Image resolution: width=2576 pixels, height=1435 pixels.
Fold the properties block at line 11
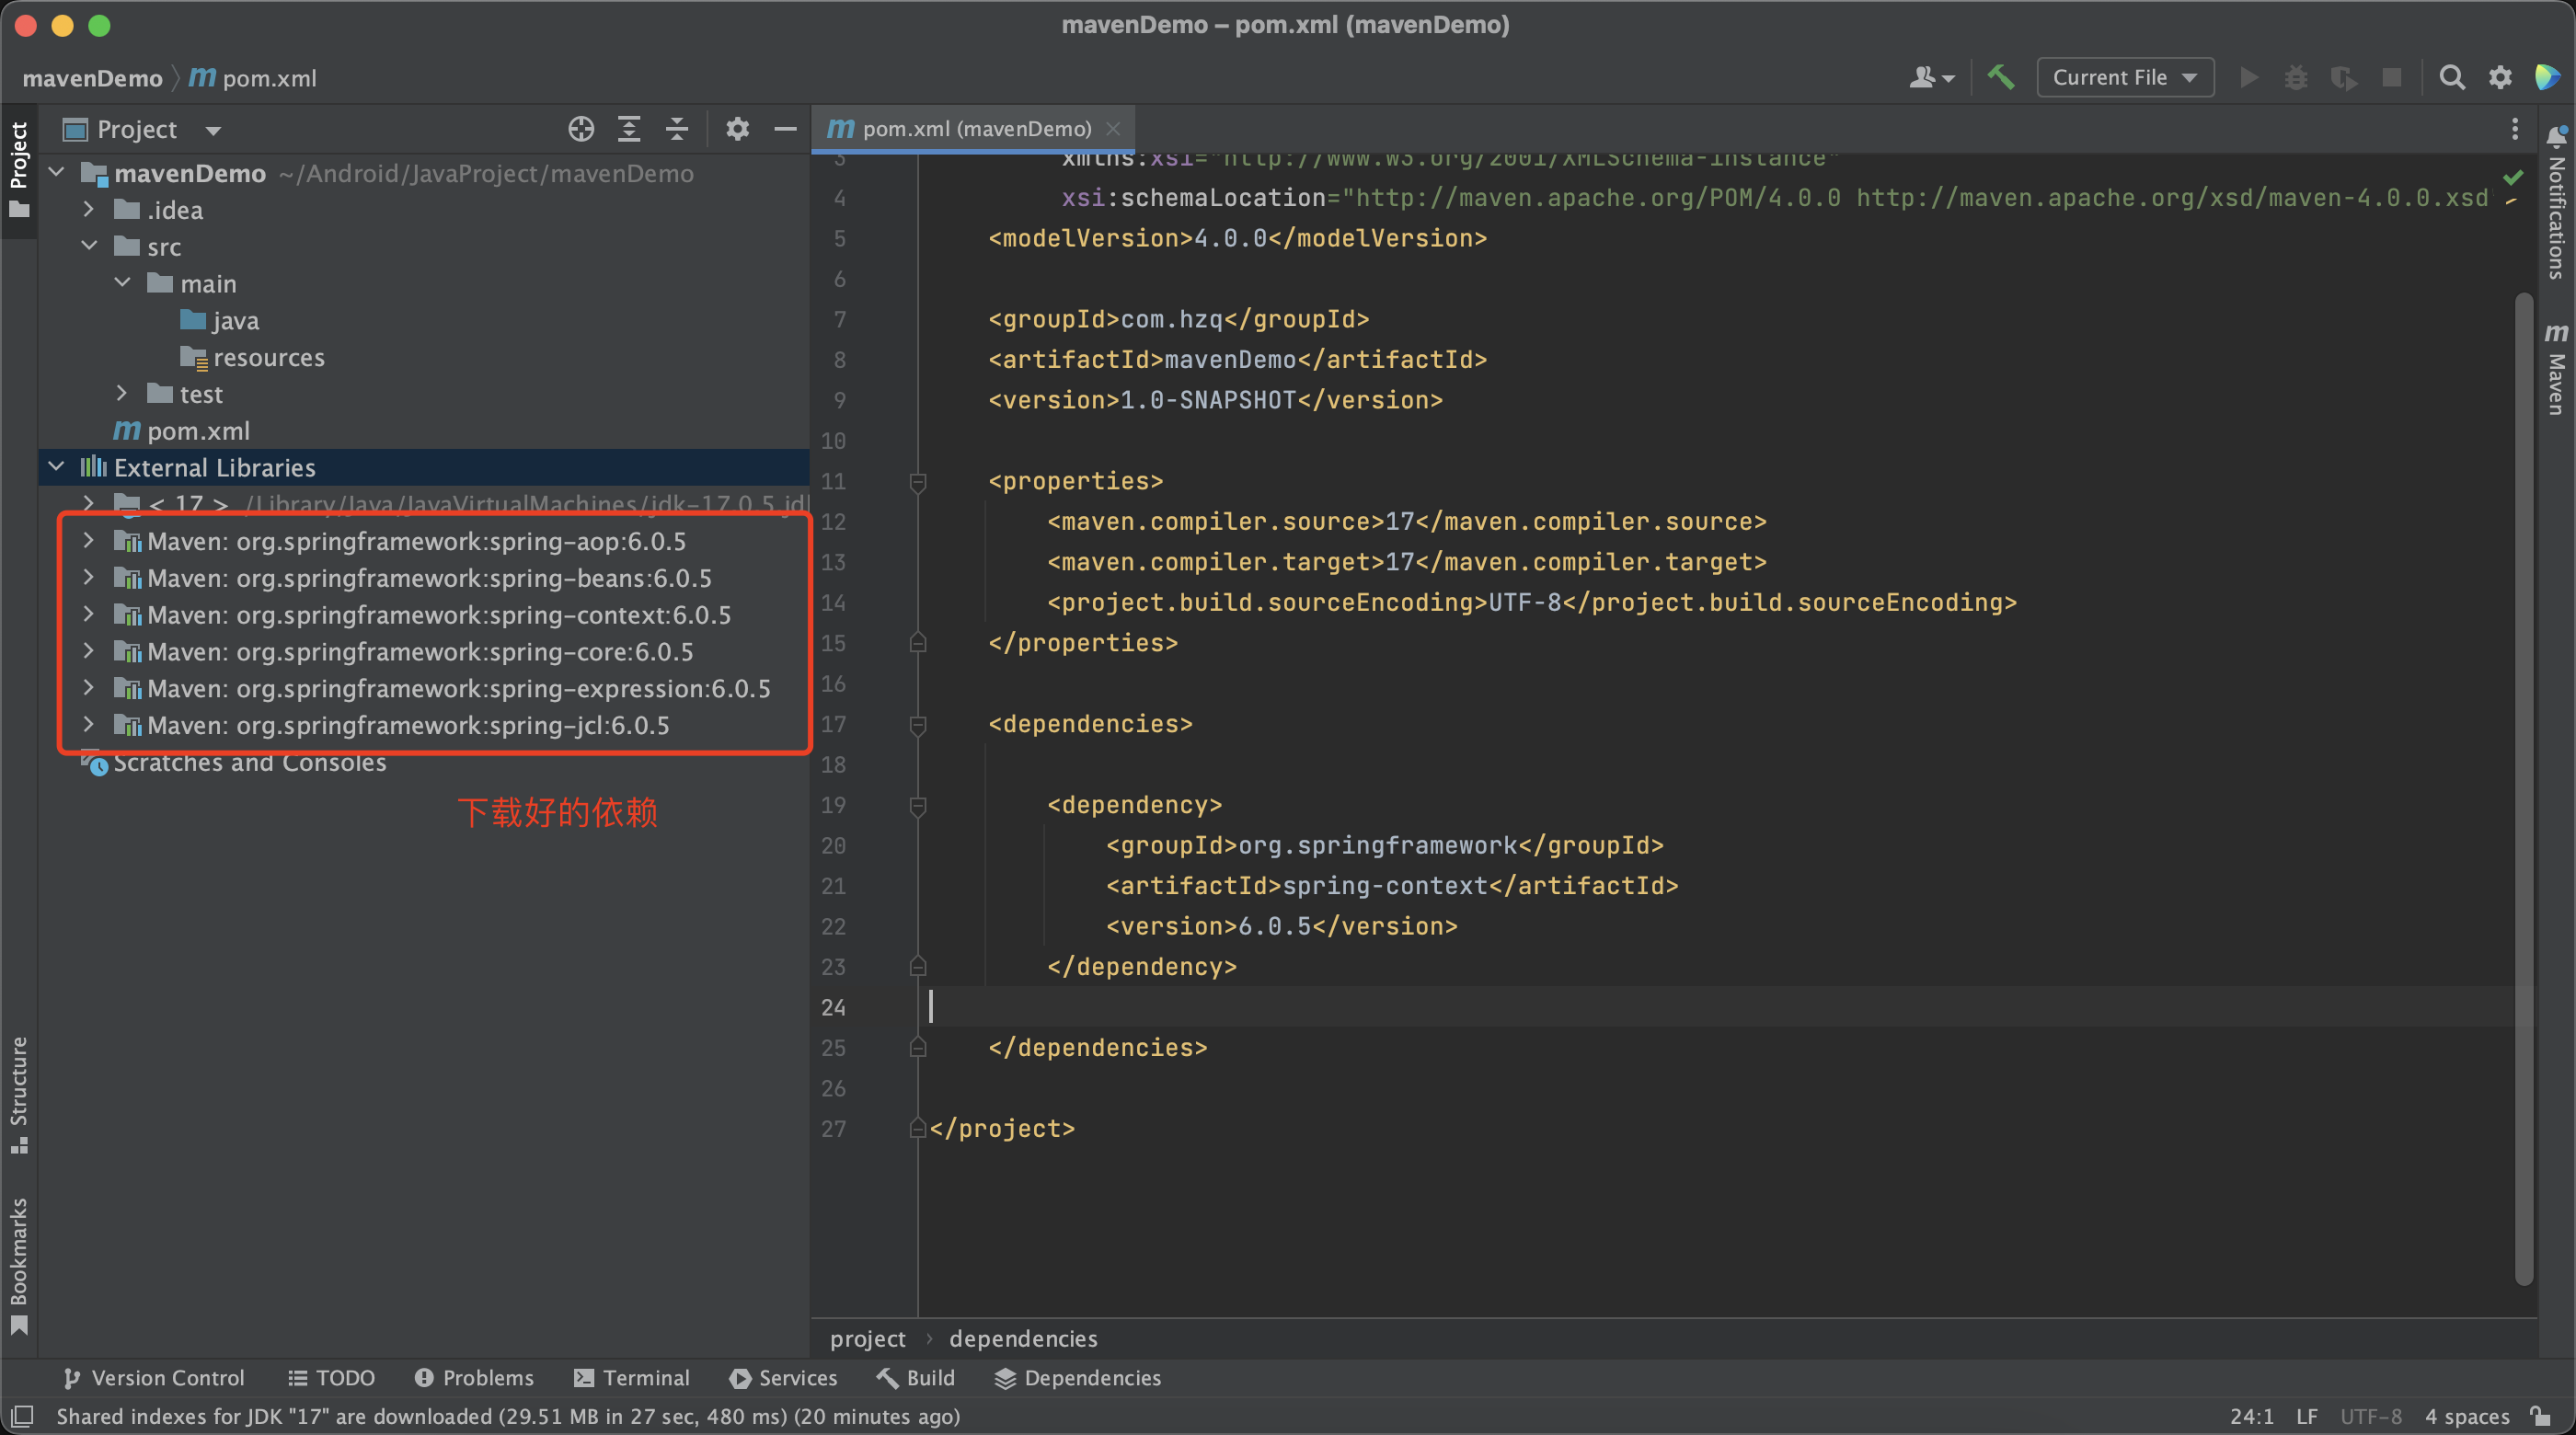pyautogui.click(x=918, y=482)
